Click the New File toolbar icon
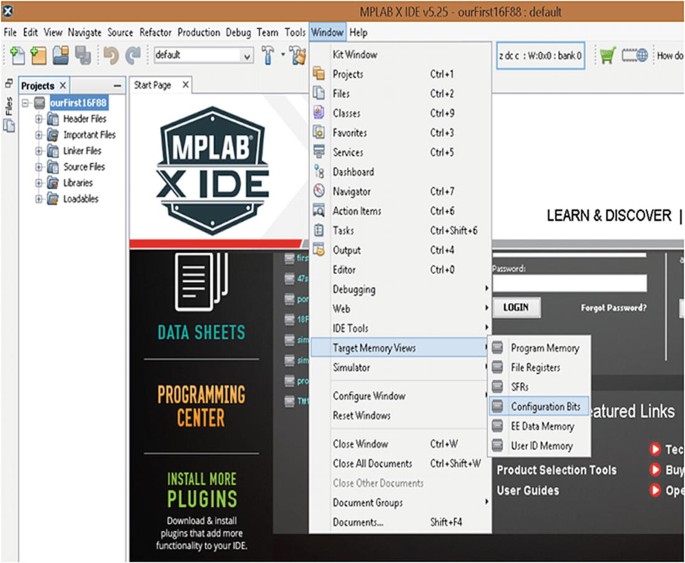 [16, 56]
